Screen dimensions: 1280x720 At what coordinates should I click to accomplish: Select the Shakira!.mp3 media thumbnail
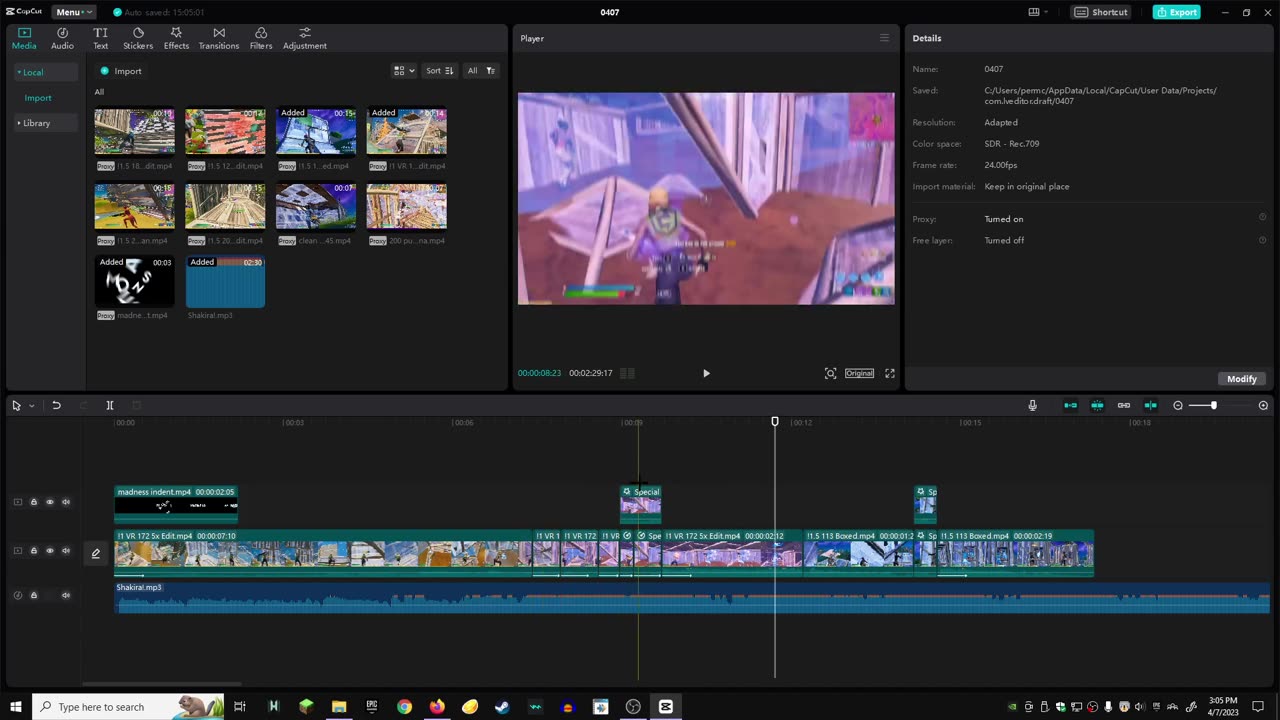coord(225,281)
